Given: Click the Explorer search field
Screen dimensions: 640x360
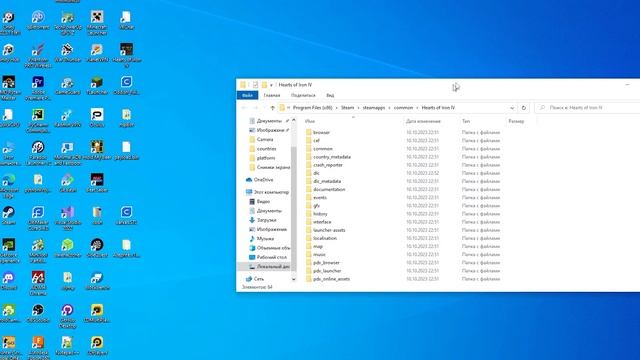Looking at the screenshot, I should [x=588, y=108].
